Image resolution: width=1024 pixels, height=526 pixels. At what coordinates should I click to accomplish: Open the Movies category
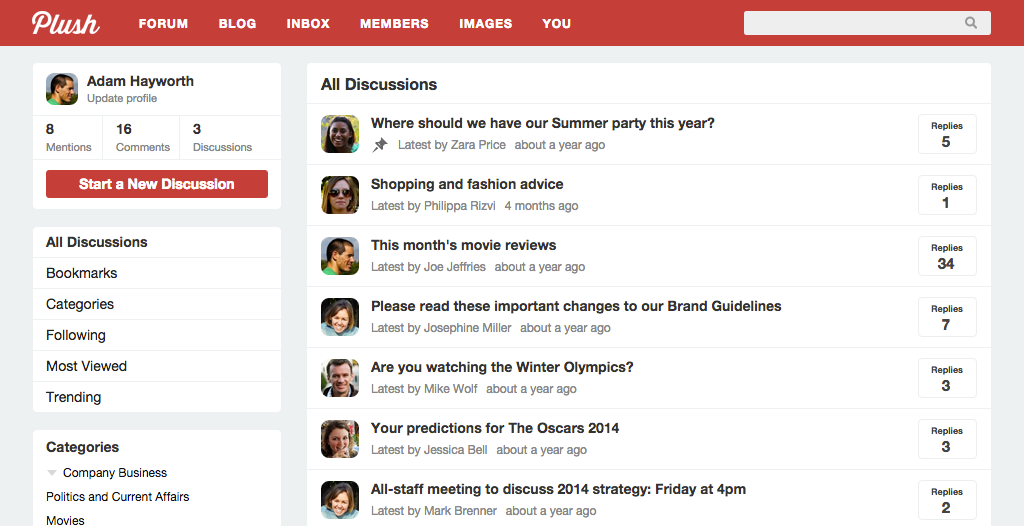pyautogui.click(x=65, y=520)
